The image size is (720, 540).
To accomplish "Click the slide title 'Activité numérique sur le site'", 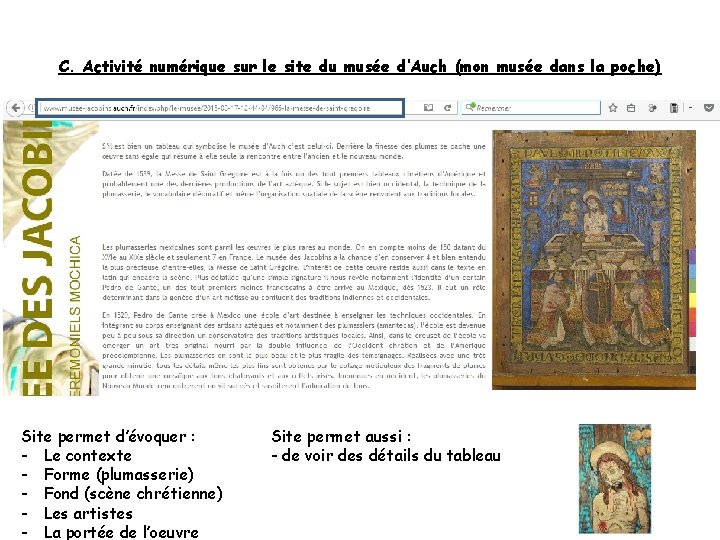I will click(x=360, y=67).
